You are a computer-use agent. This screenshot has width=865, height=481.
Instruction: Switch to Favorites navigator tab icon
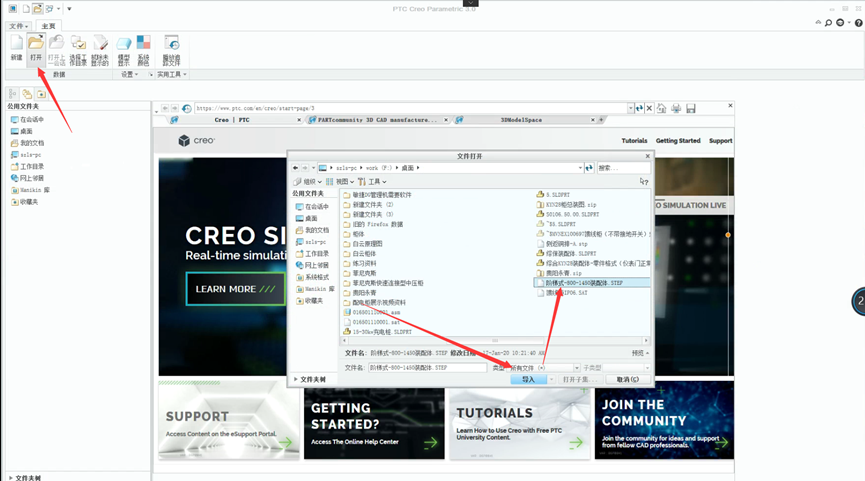coord(41,94)
